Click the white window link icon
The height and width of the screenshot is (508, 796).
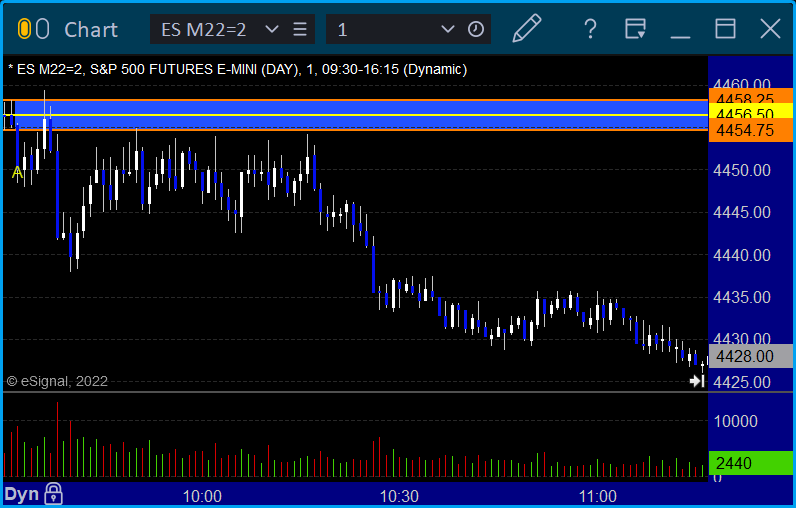pos(43,29)
